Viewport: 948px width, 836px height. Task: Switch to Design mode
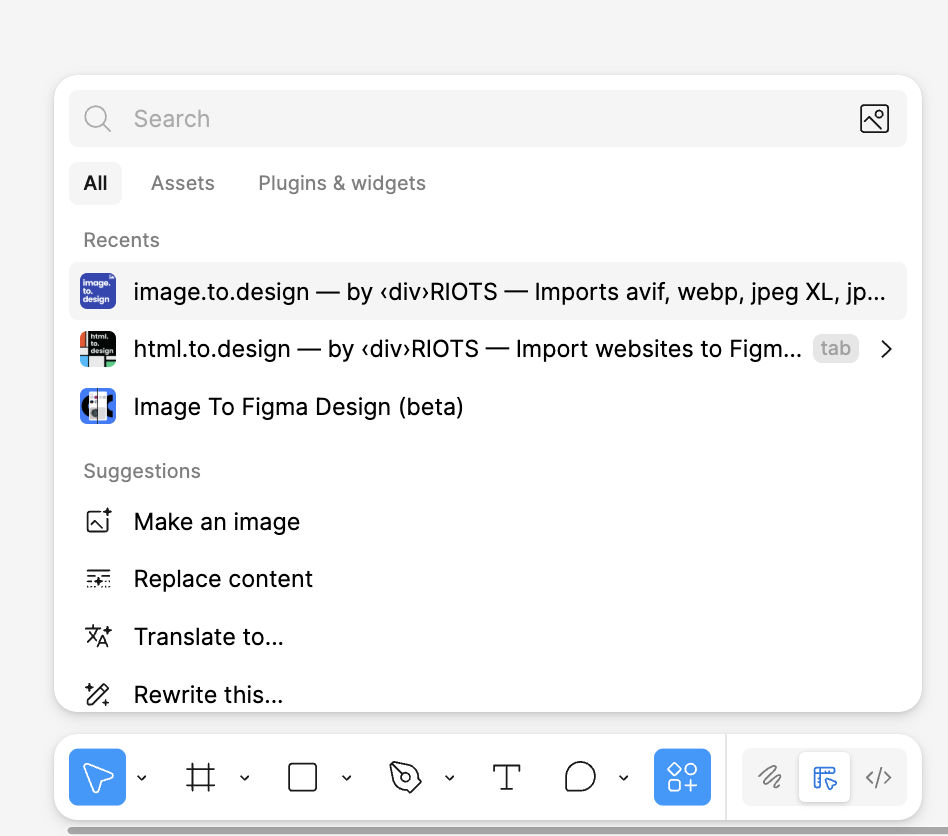coord(824,777)
